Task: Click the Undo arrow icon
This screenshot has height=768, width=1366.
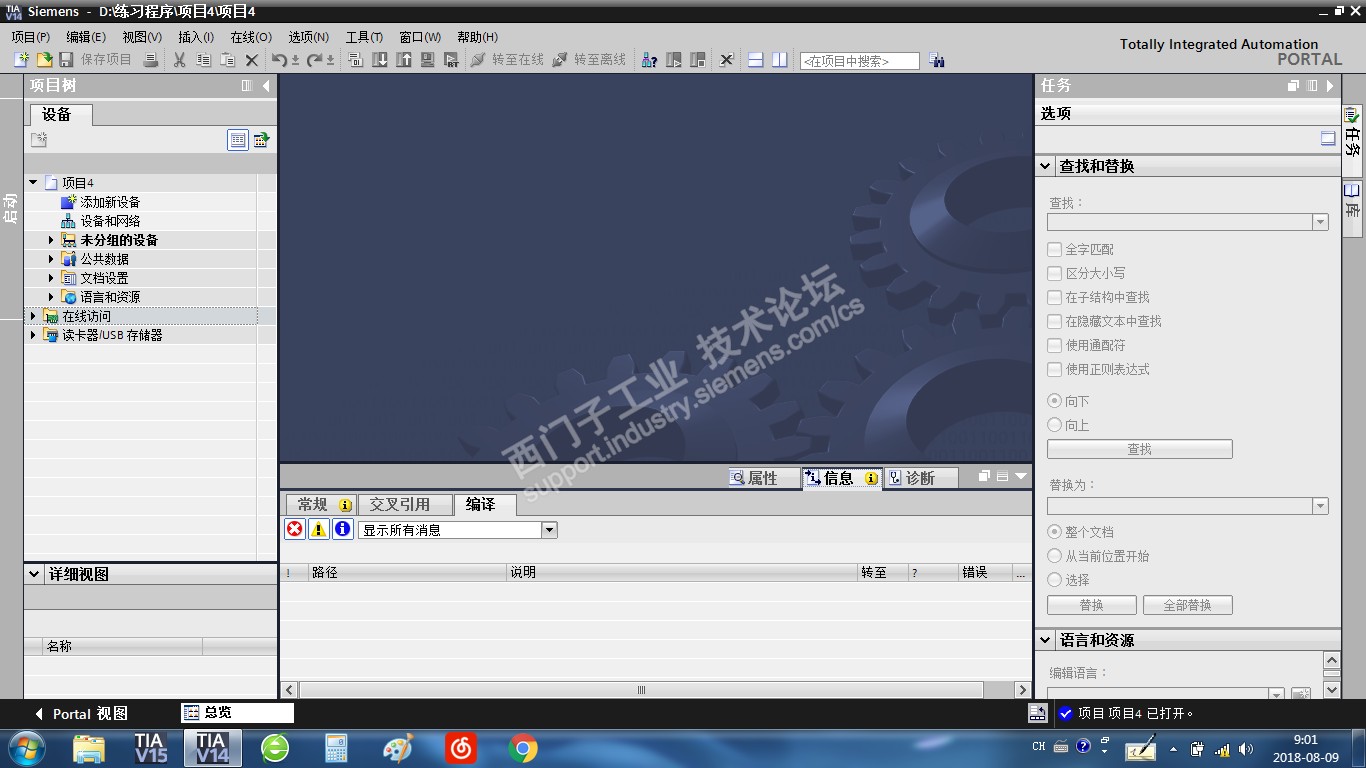Action: (x=279, y=60)
